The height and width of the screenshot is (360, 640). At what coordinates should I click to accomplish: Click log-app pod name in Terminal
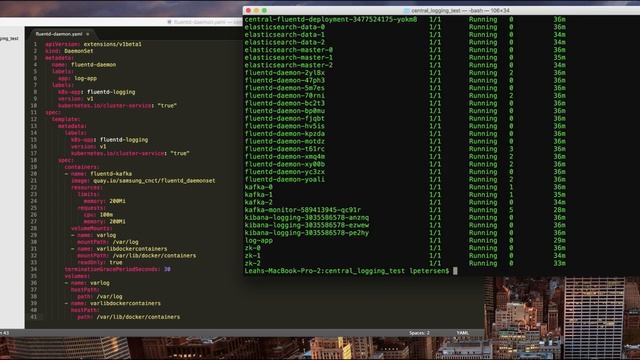click(258, 240)
